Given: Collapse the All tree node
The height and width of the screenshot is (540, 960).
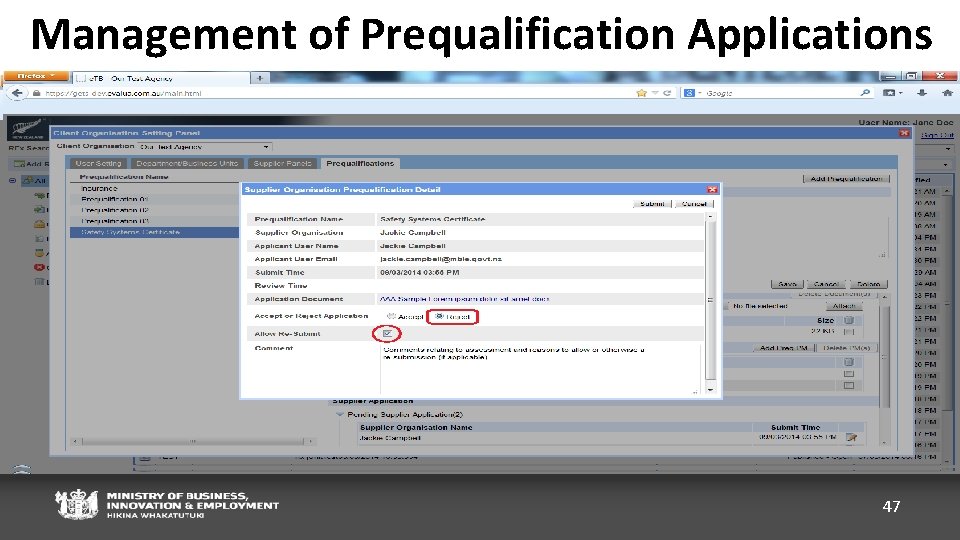Looking at the screenshot, I should (12, 181).
